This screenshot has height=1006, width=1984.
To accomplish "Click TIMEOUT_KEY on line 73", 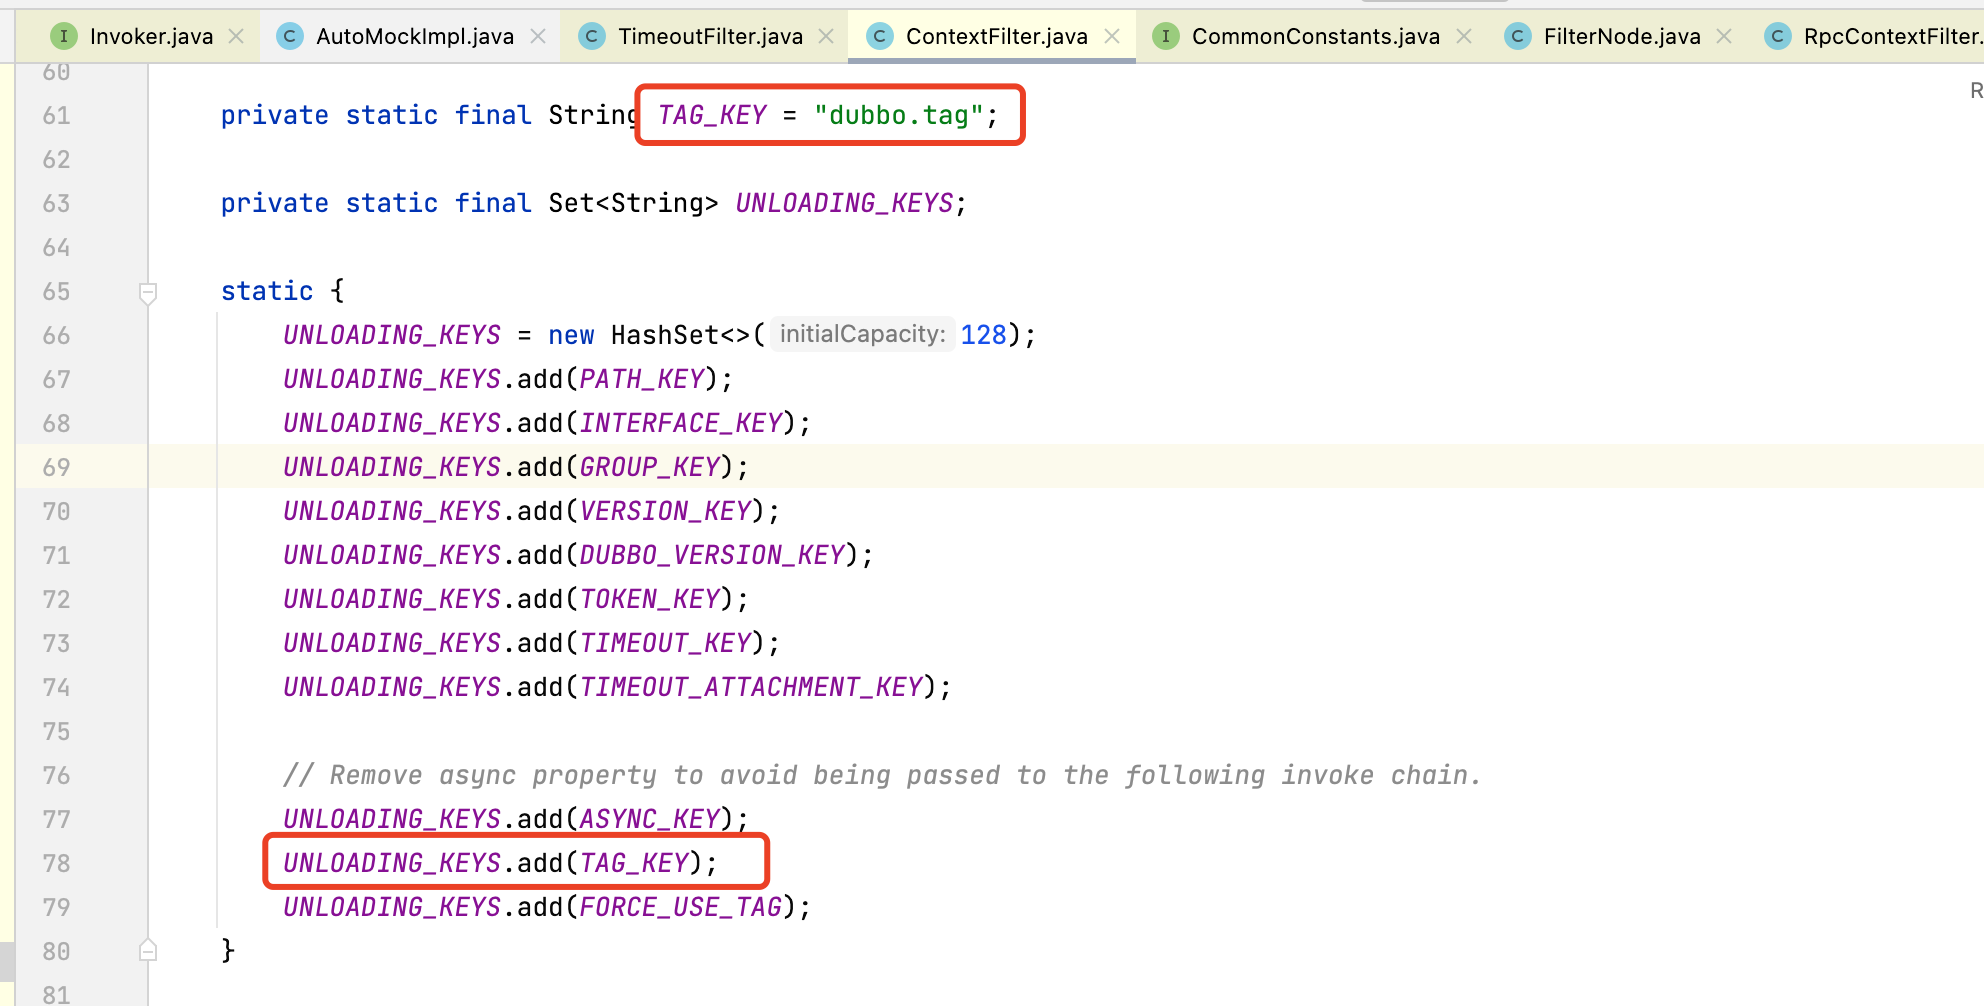I will click(666, 644).
